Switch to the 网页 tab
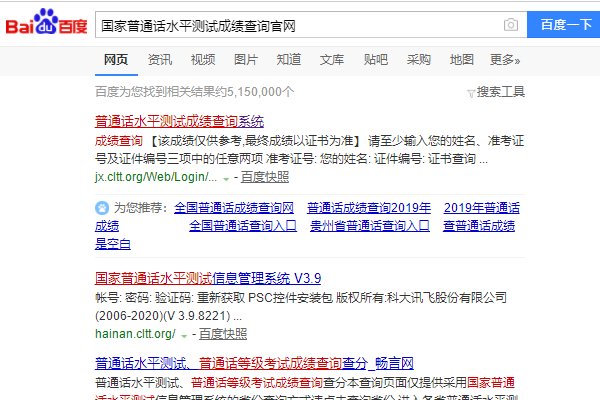Screen dimensions: 600x400 (116, 60)
